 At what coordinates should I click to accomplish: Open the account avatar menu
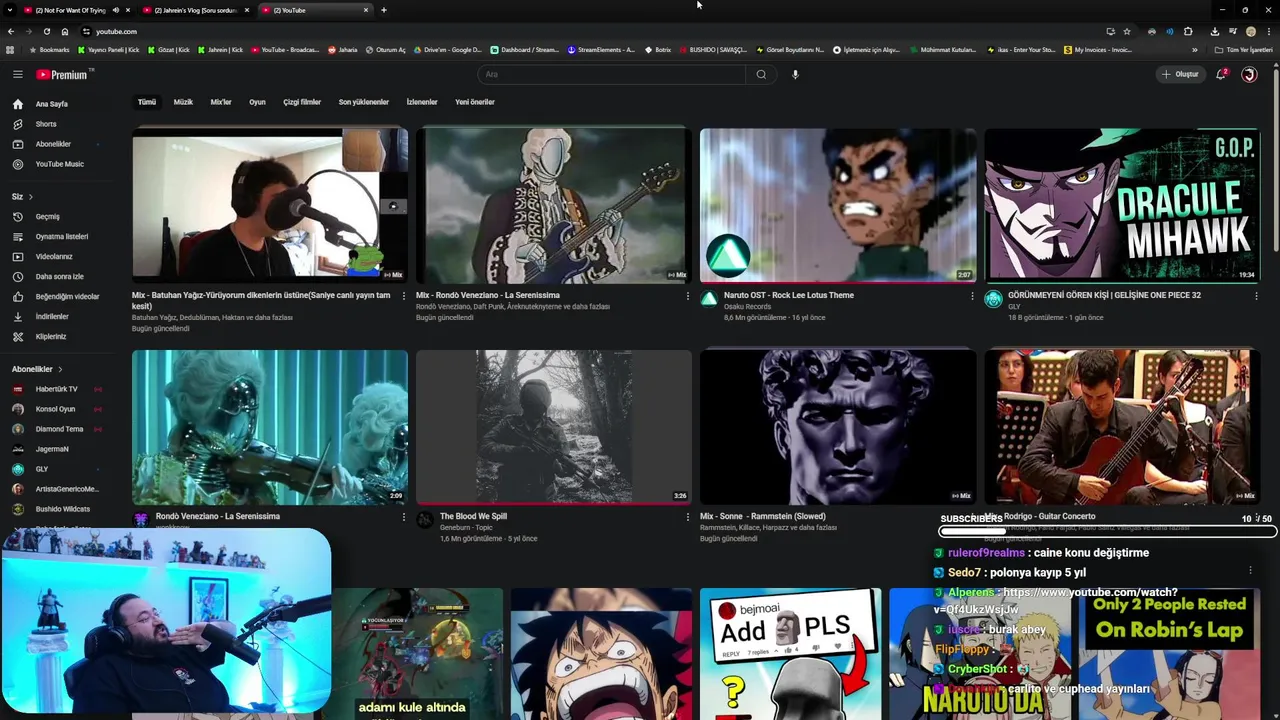pos(1249,74)
